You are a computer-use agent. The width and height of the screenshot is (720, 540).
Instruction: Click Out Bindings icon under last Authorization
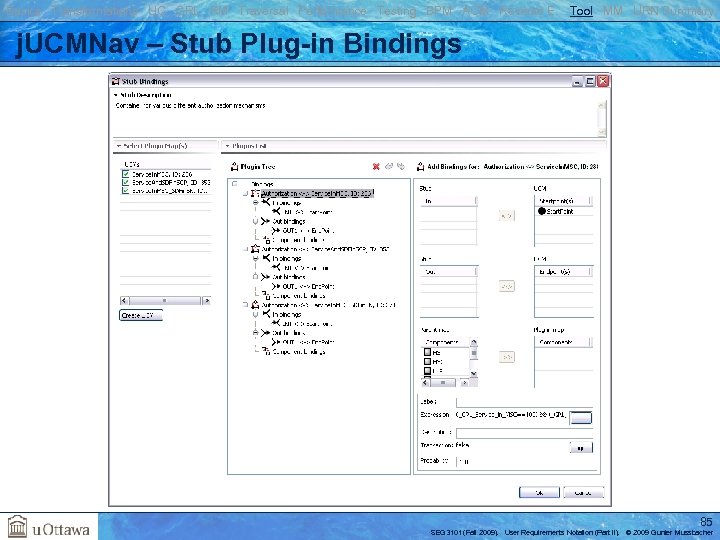pos(265,333)
